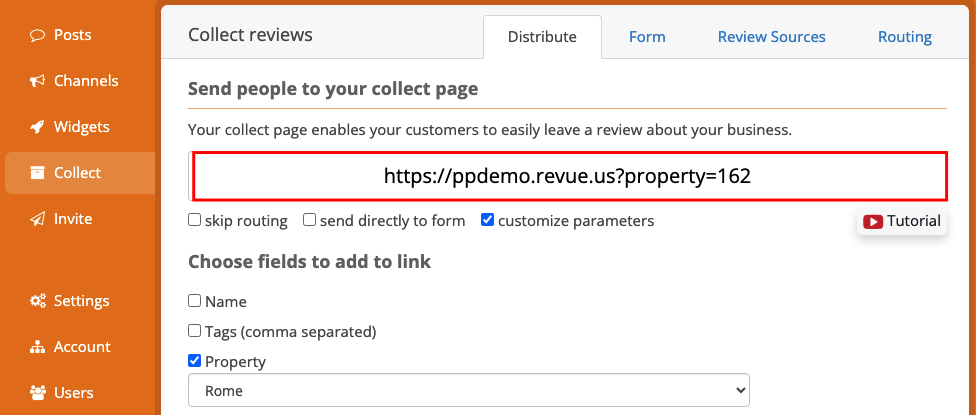Check the send directly to form option
This screenshot has height=415, width=976.
coord(309,220)
